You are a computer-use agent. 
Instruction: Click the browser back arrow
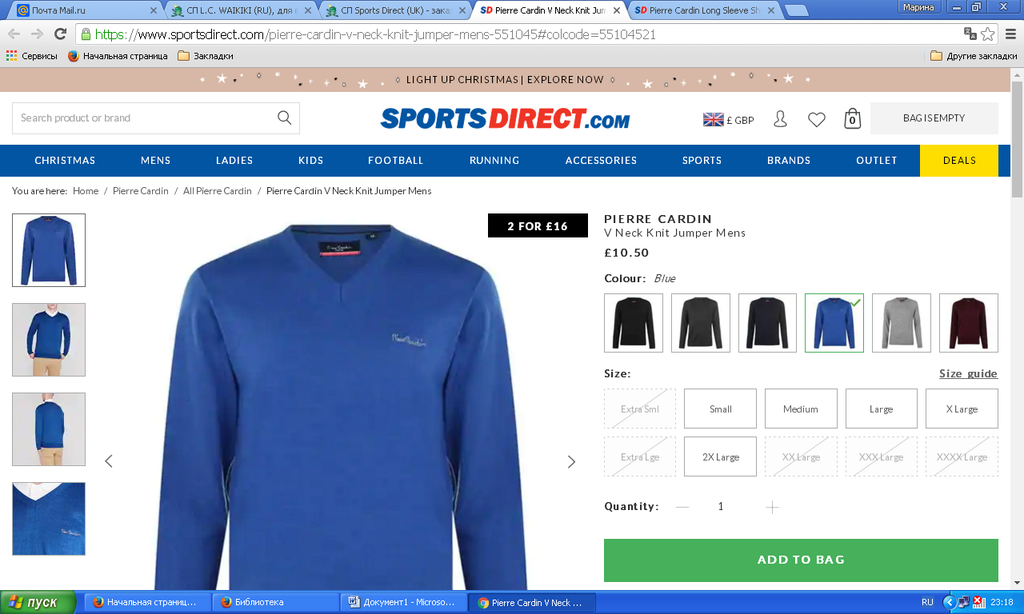(14, 34)
